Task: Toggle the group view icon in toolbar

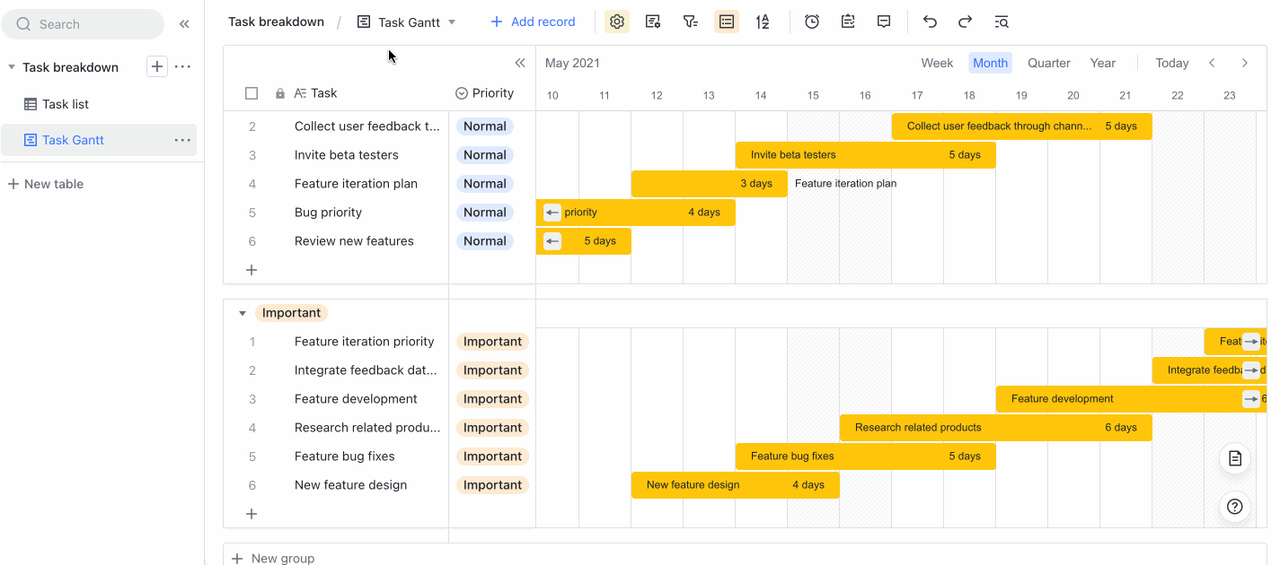Action: coord(727,22)
